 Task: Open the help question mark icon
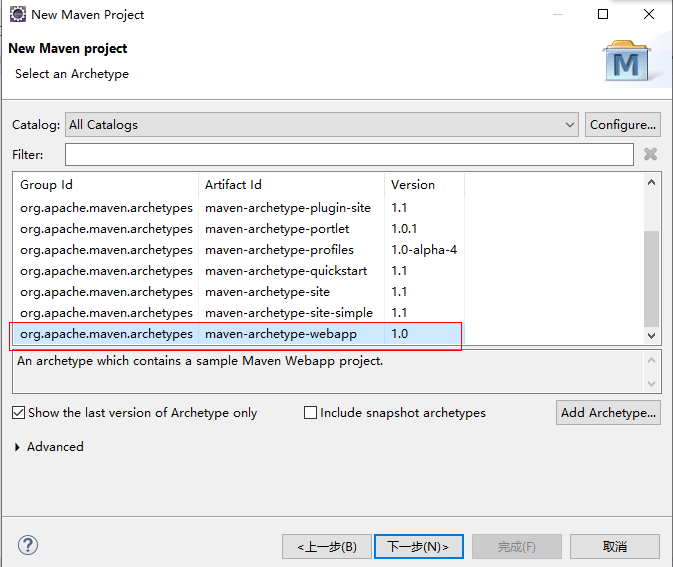pos(28,545)
